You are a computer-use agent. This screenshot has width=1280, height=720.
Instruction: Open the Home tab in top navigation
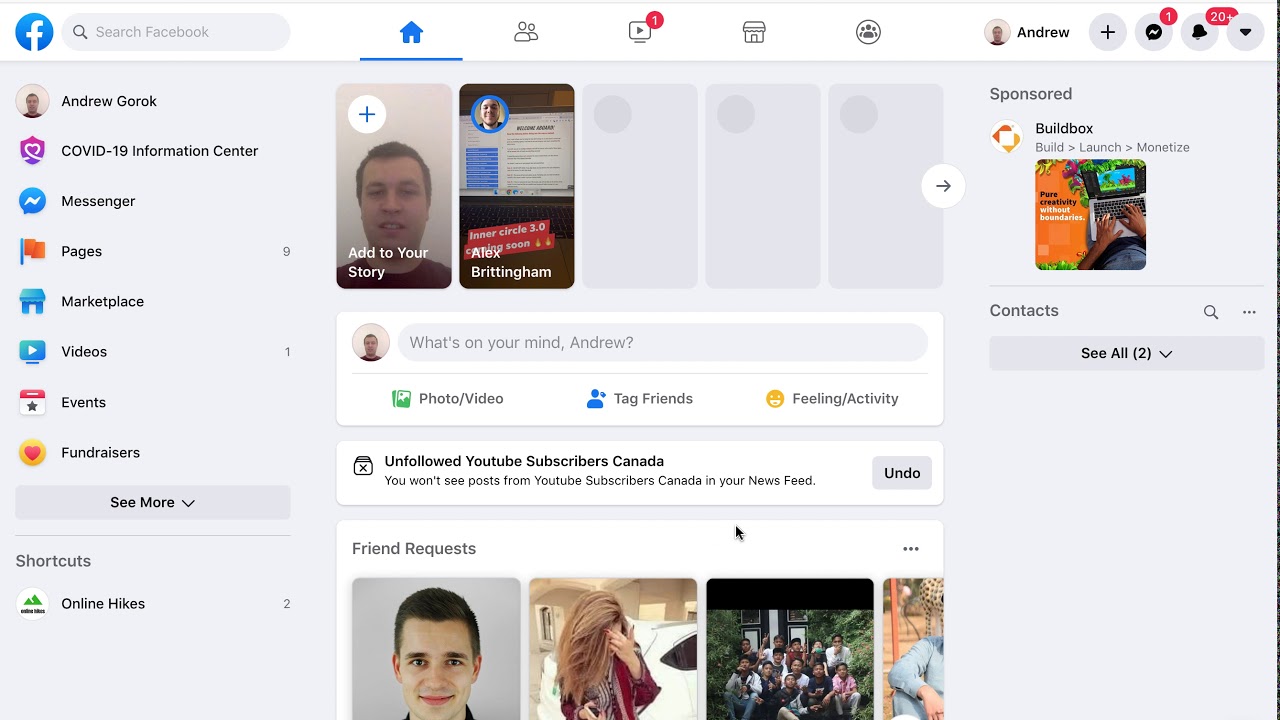411,32
